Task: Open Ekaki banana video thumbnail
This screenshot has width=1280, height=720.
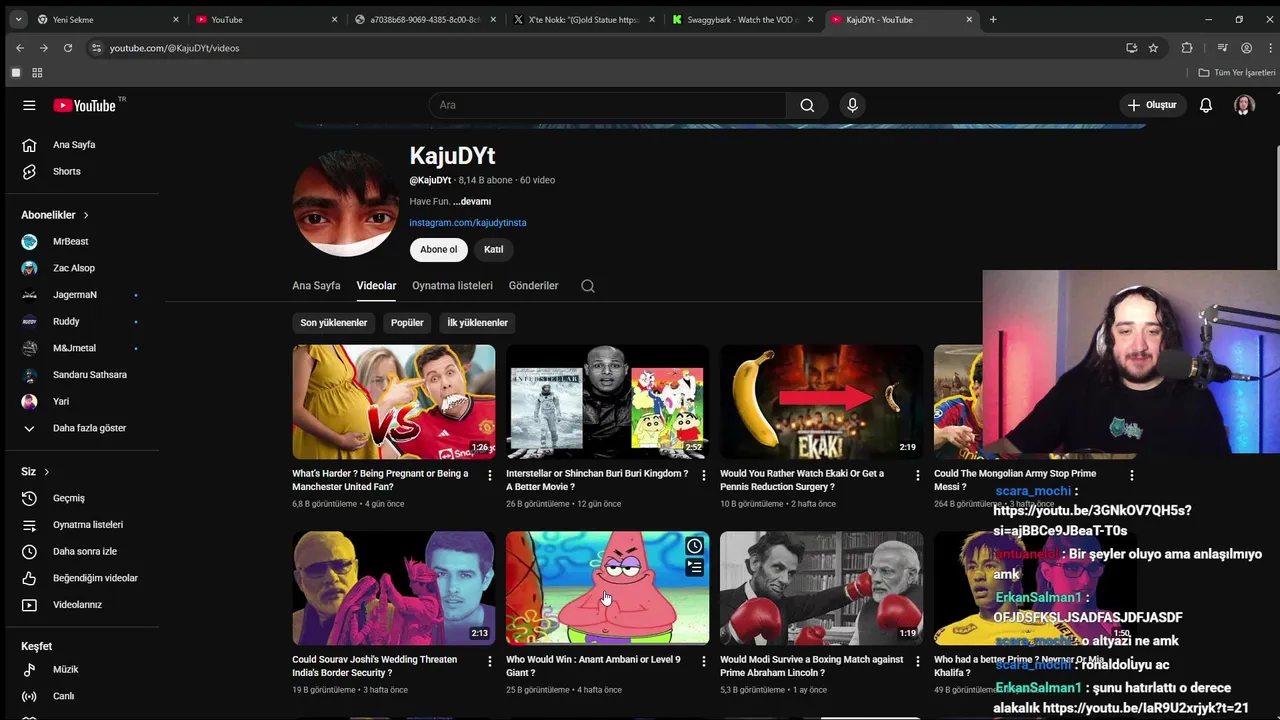Action: pos(821,402)
